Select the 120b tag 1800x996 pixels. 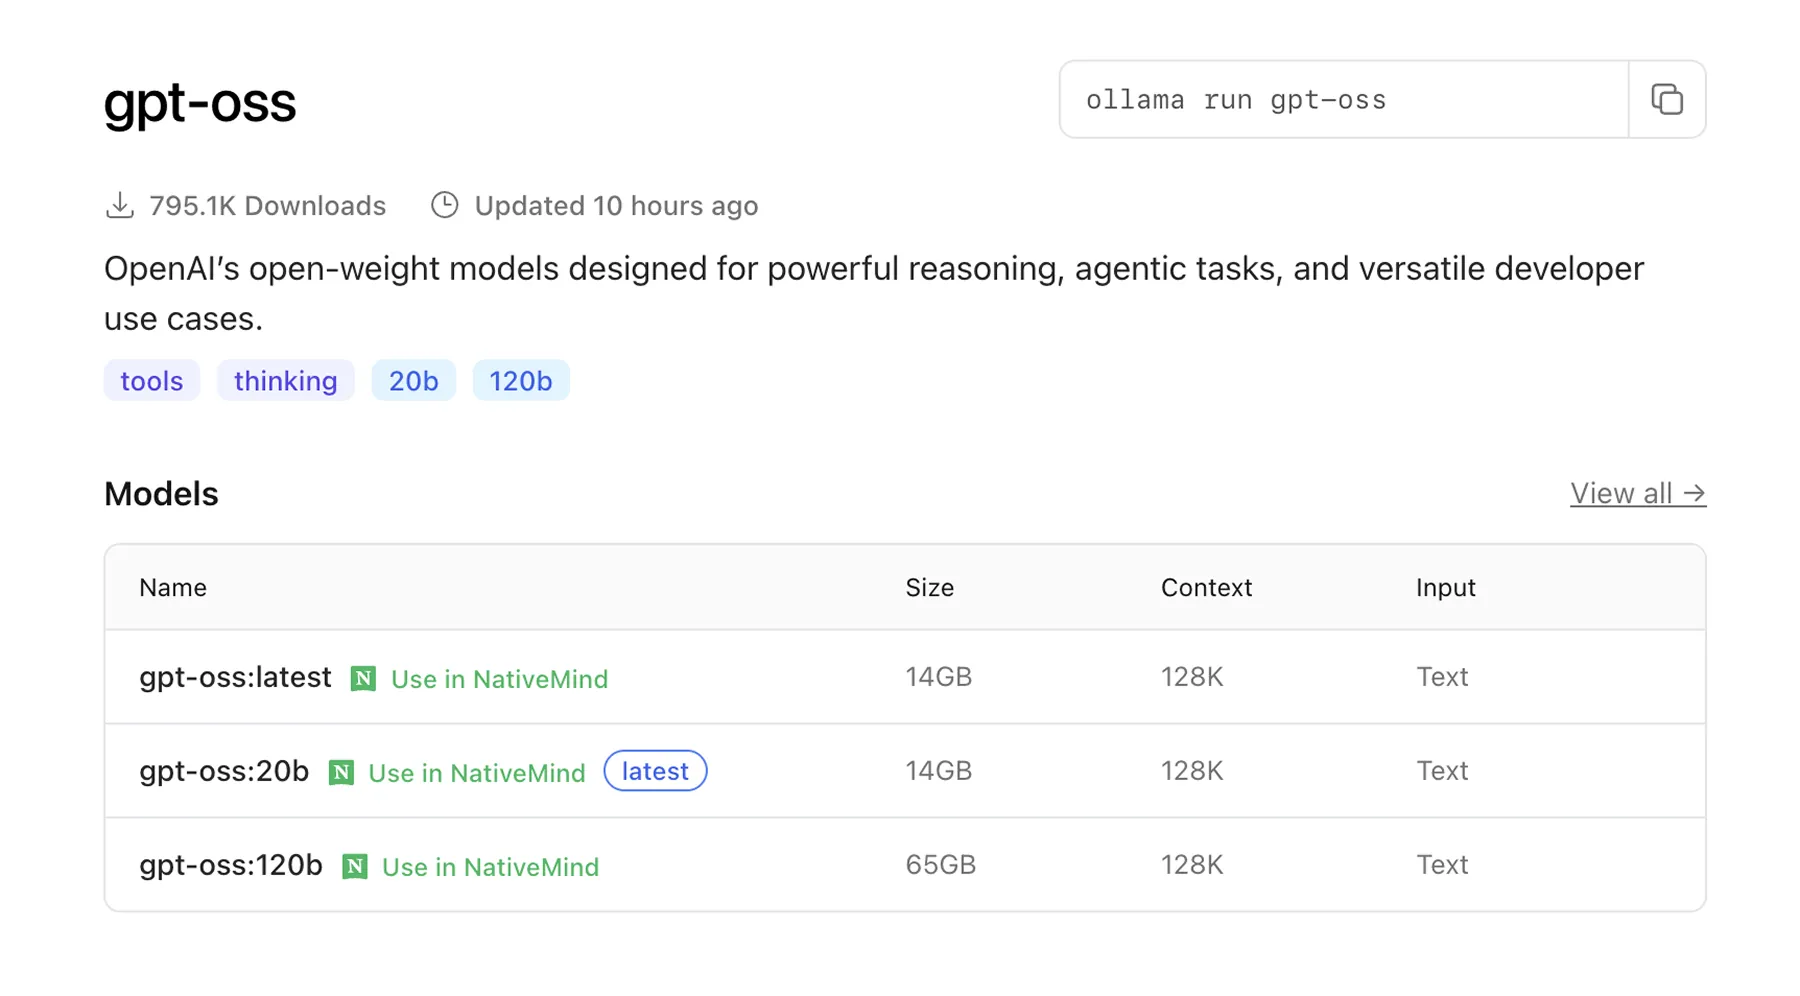coord(521,381)
